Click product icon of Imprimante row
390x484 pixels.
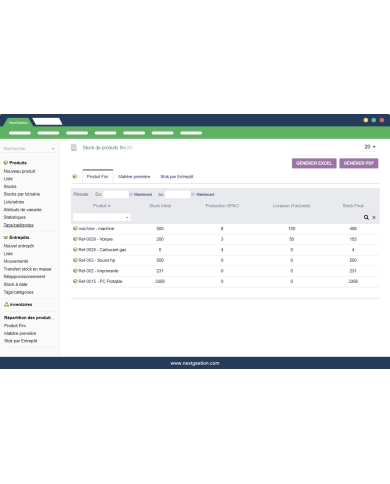[x=75, y=271]
